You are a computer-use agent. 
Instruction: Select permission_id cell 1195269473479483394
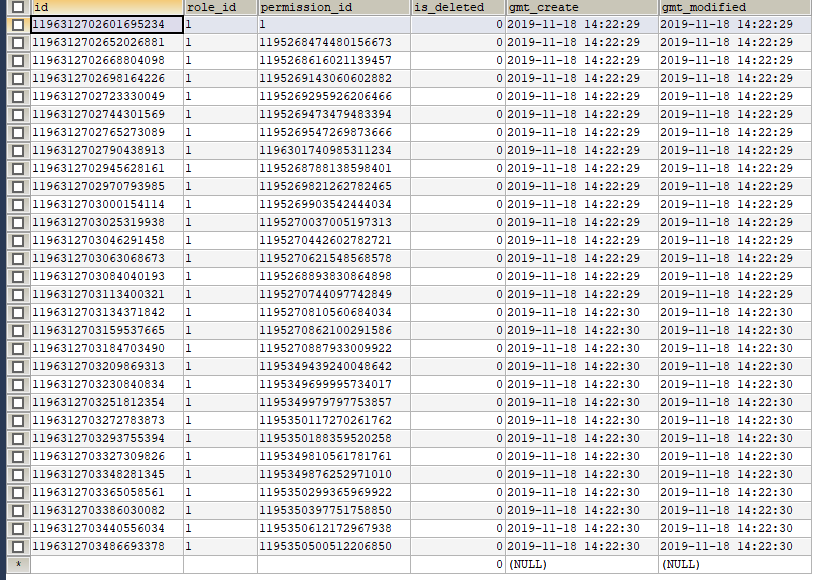[334, 115]
